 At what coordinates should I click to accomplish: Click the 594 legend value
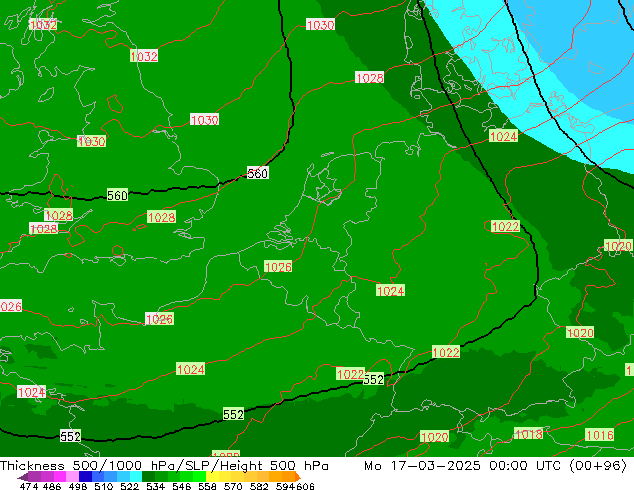[285, 486]
